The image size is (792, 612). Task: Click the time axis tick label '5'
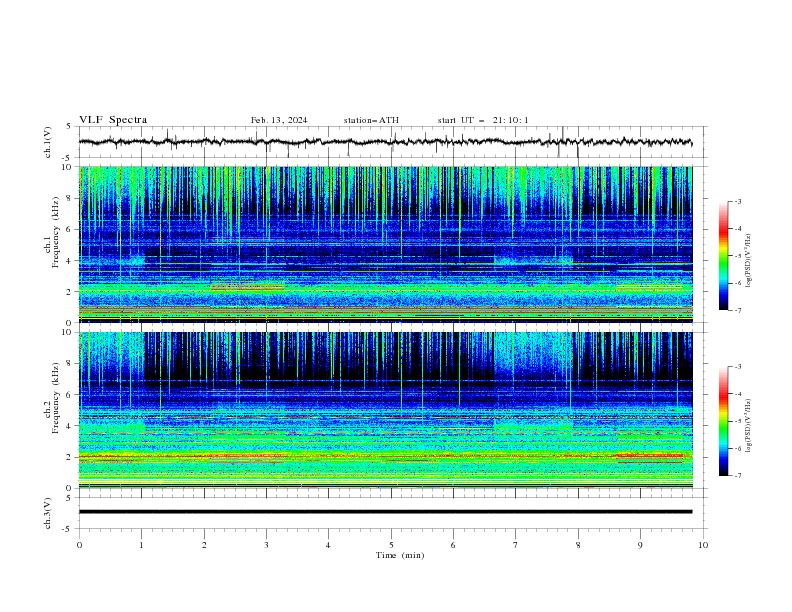(x=391, y=545)
